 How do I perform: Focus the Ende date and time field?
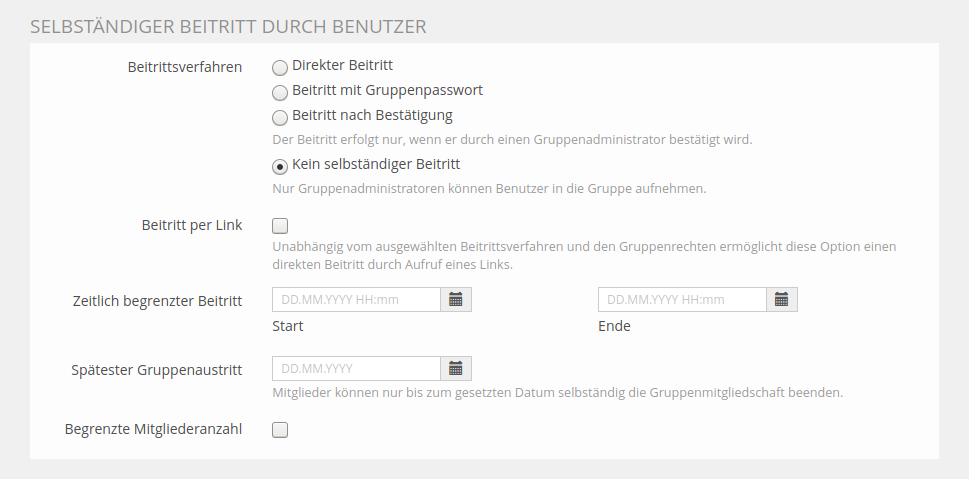(682, 300)
